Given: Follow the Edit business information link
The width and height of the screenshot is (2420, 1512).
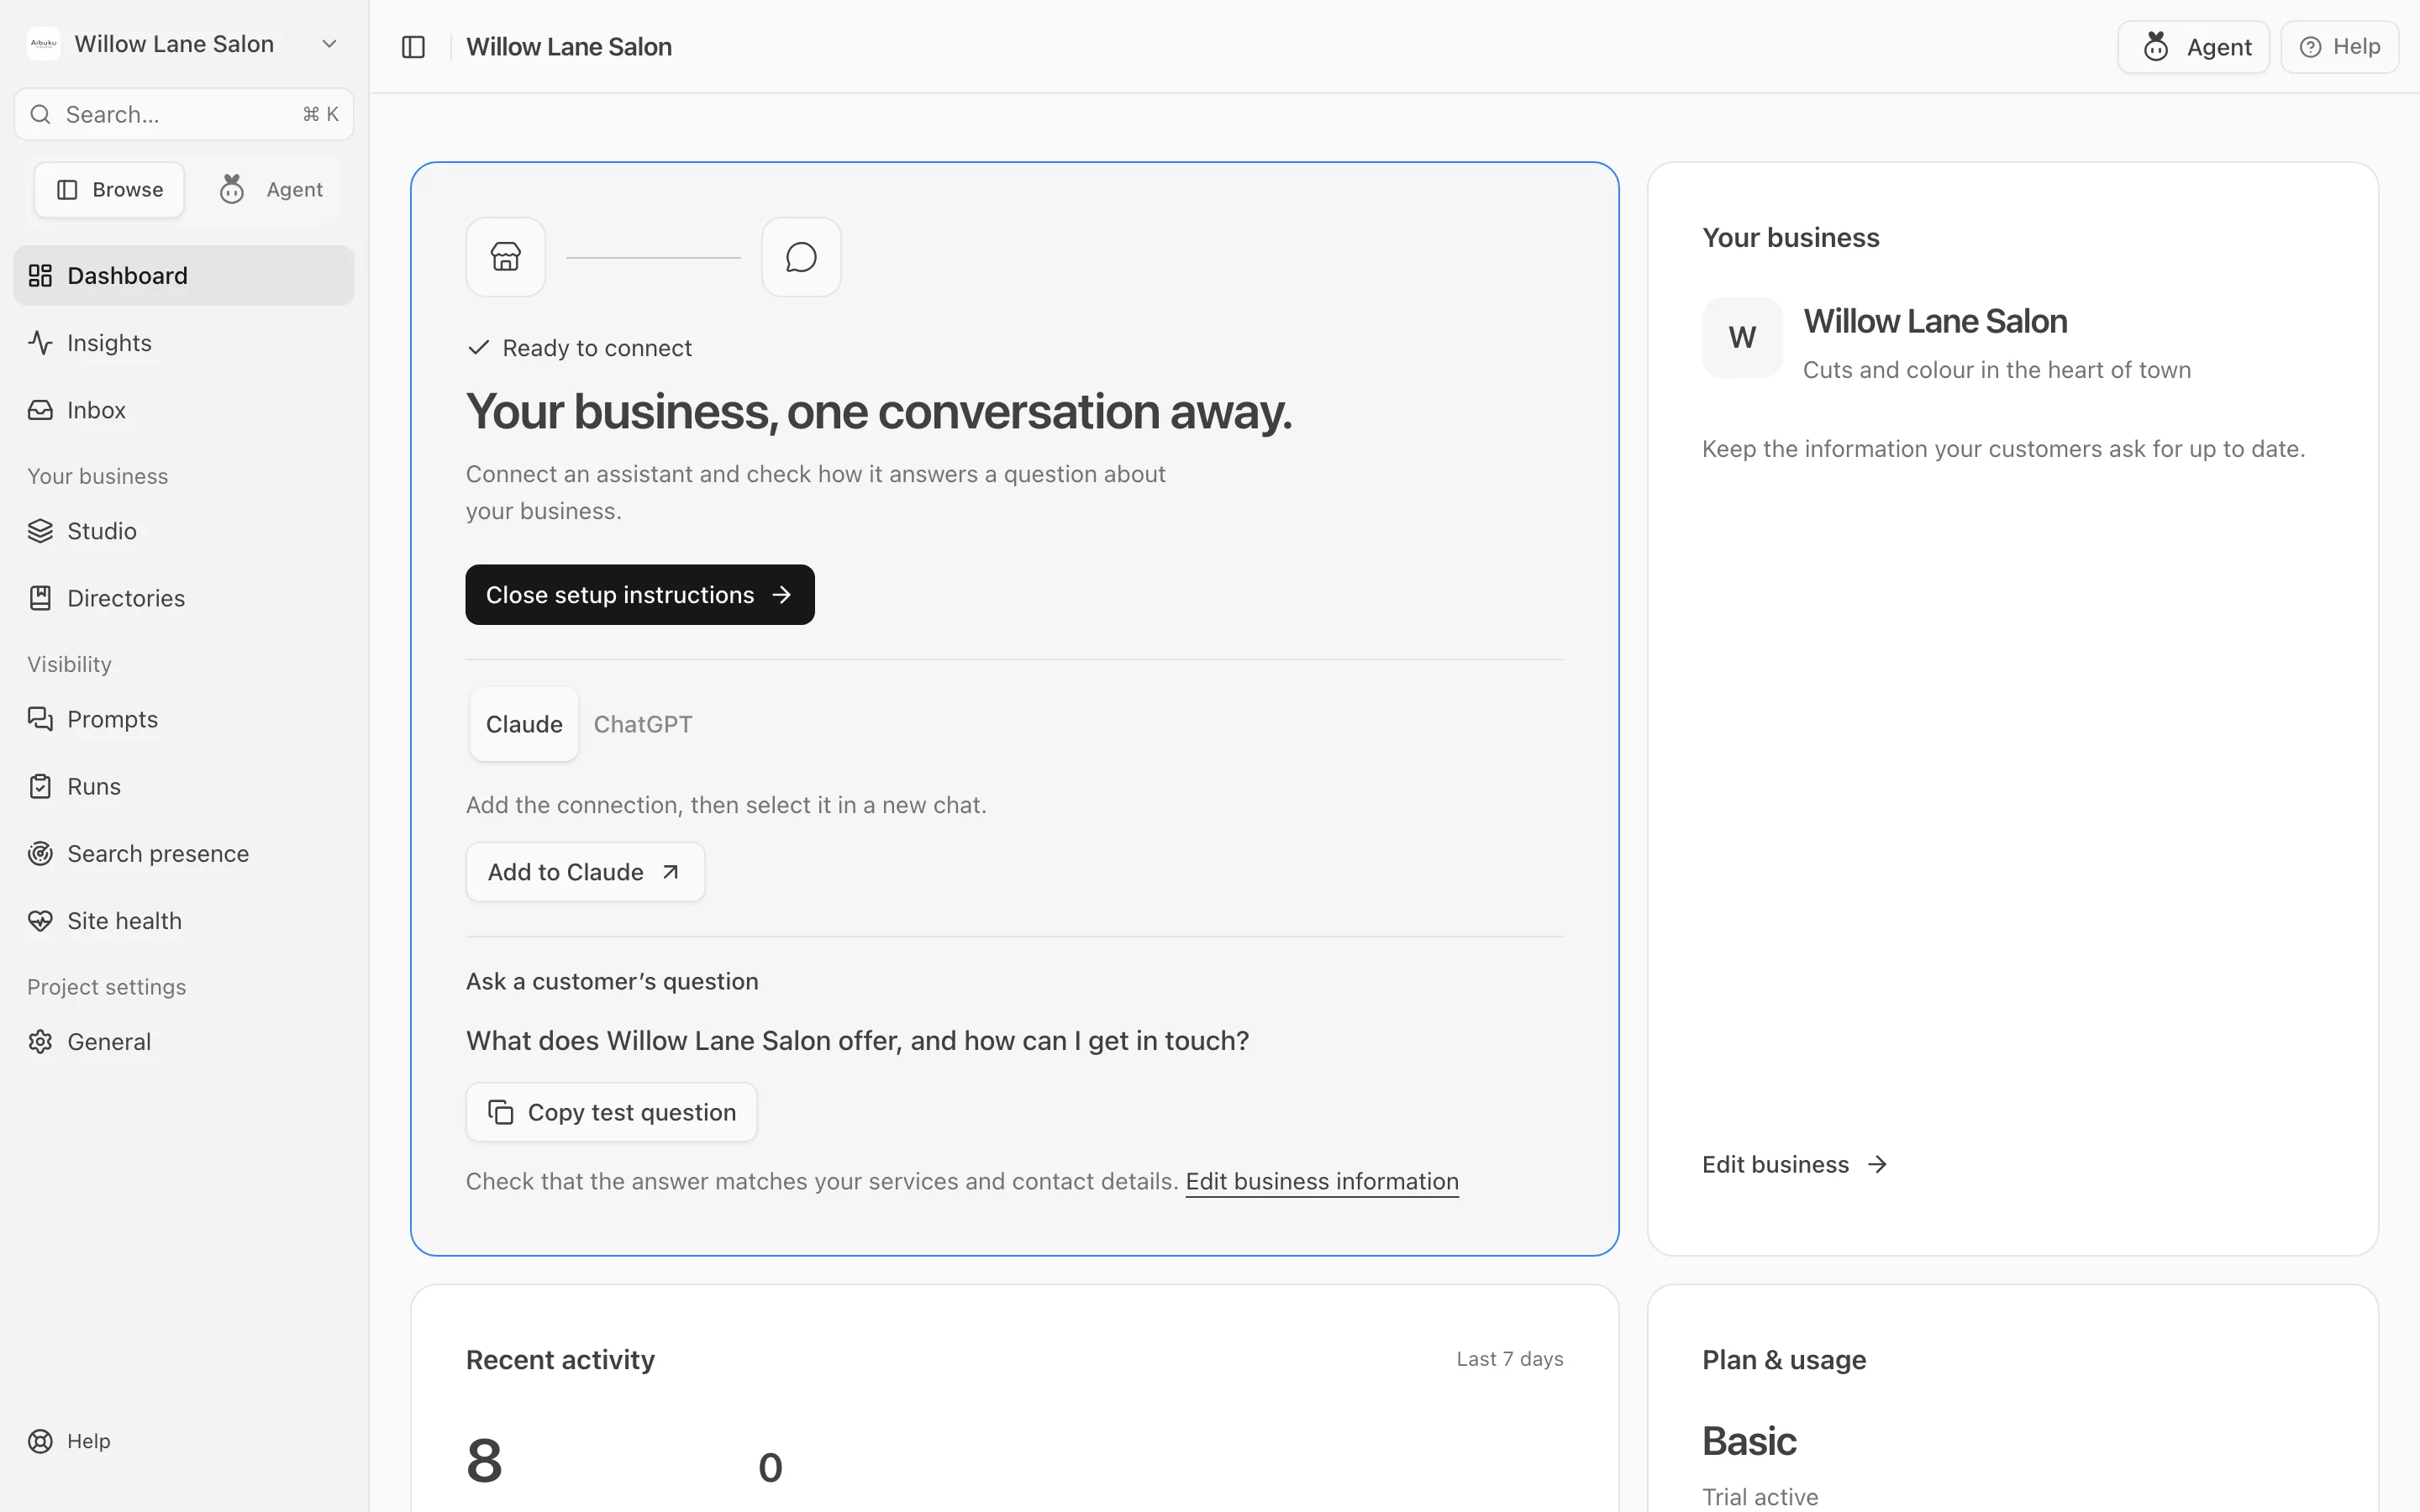Looking at the screenshot, I should point(1322,1181).
